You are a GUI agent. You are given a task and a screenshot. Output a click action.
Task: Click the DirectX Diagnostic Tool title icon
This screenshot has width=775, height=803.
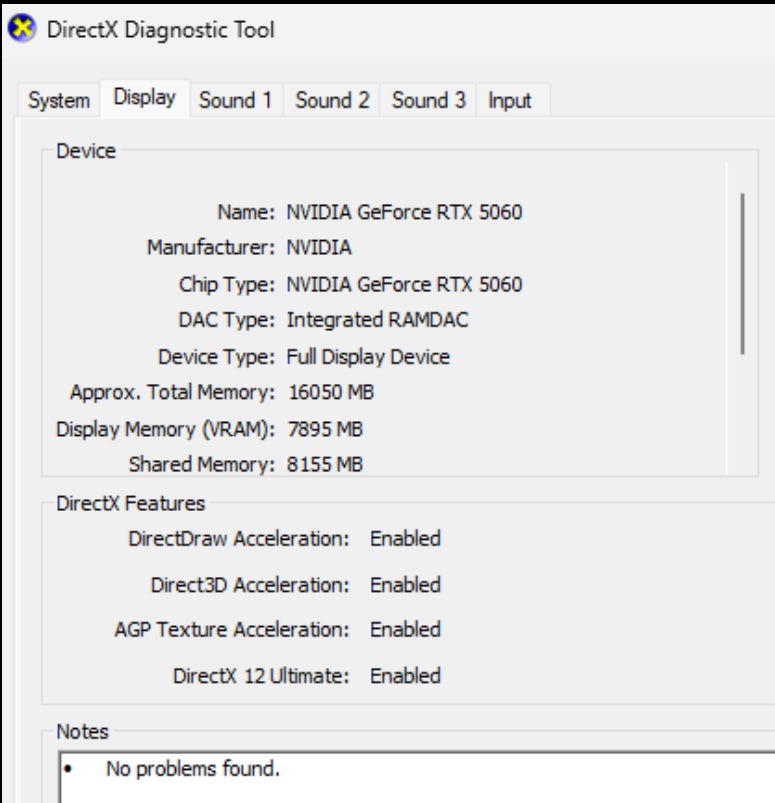pos(22,29)
